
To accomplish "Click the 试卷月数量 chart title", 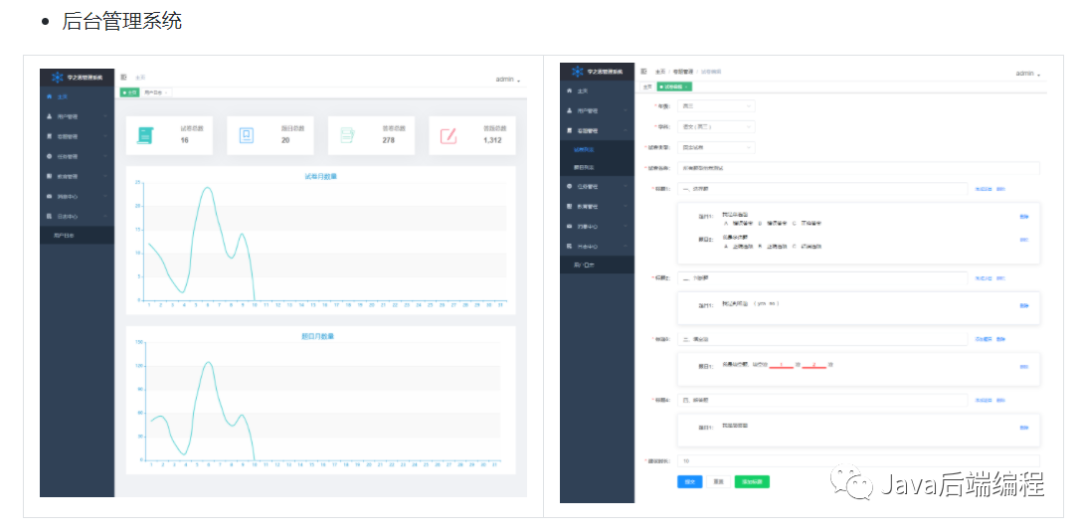I will pyautogui.click(x=321, y=176).
